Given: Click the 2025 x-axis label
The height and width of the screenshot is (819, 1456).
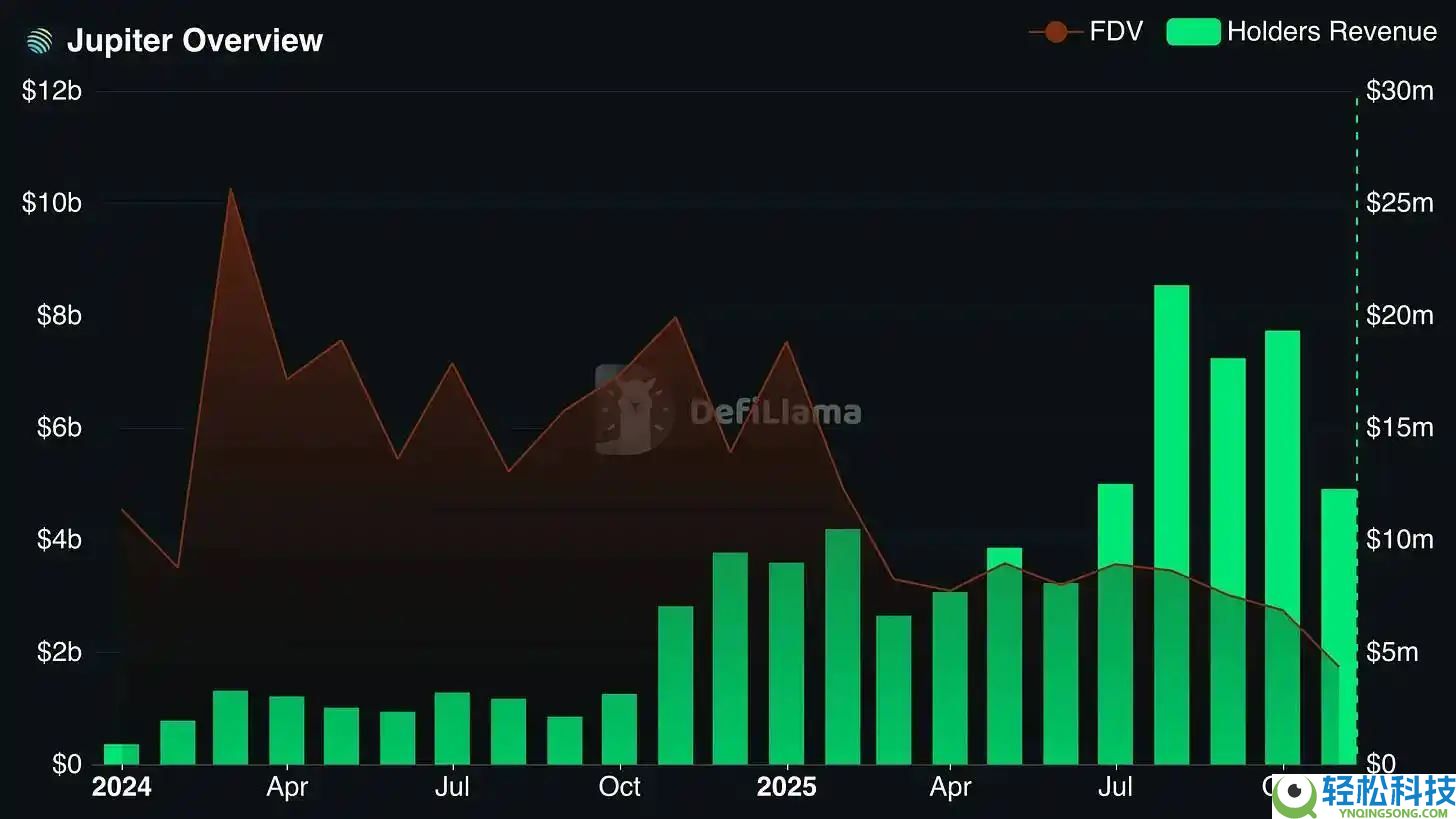Looking at the screenshot, I should coord(786,787).
